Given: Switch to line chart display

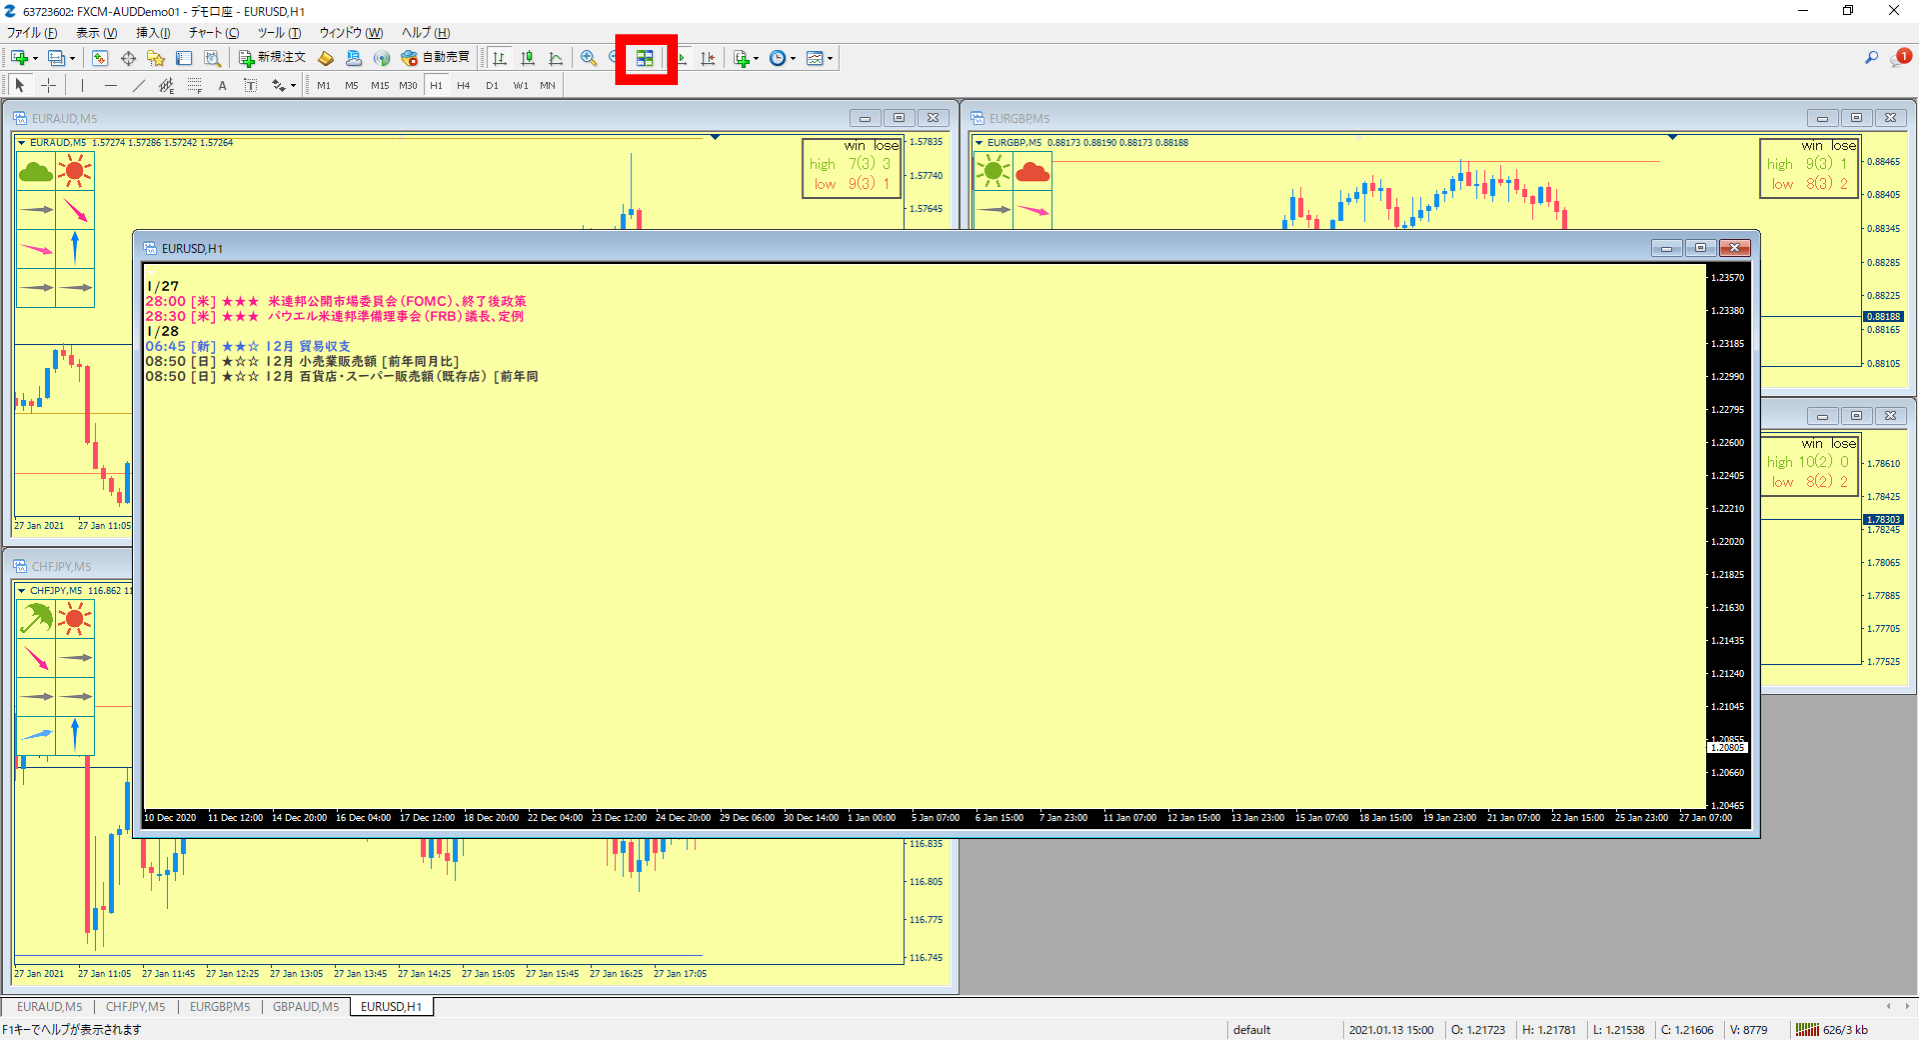Looking at the screenshot, I should click(556, 58).
